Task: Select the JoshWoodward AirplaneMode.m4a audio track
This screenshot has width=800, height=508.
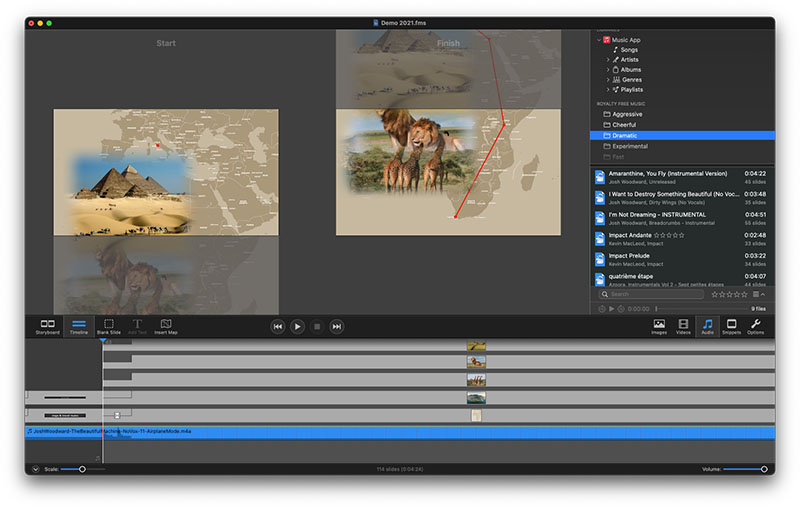Action: coord(400,433)
